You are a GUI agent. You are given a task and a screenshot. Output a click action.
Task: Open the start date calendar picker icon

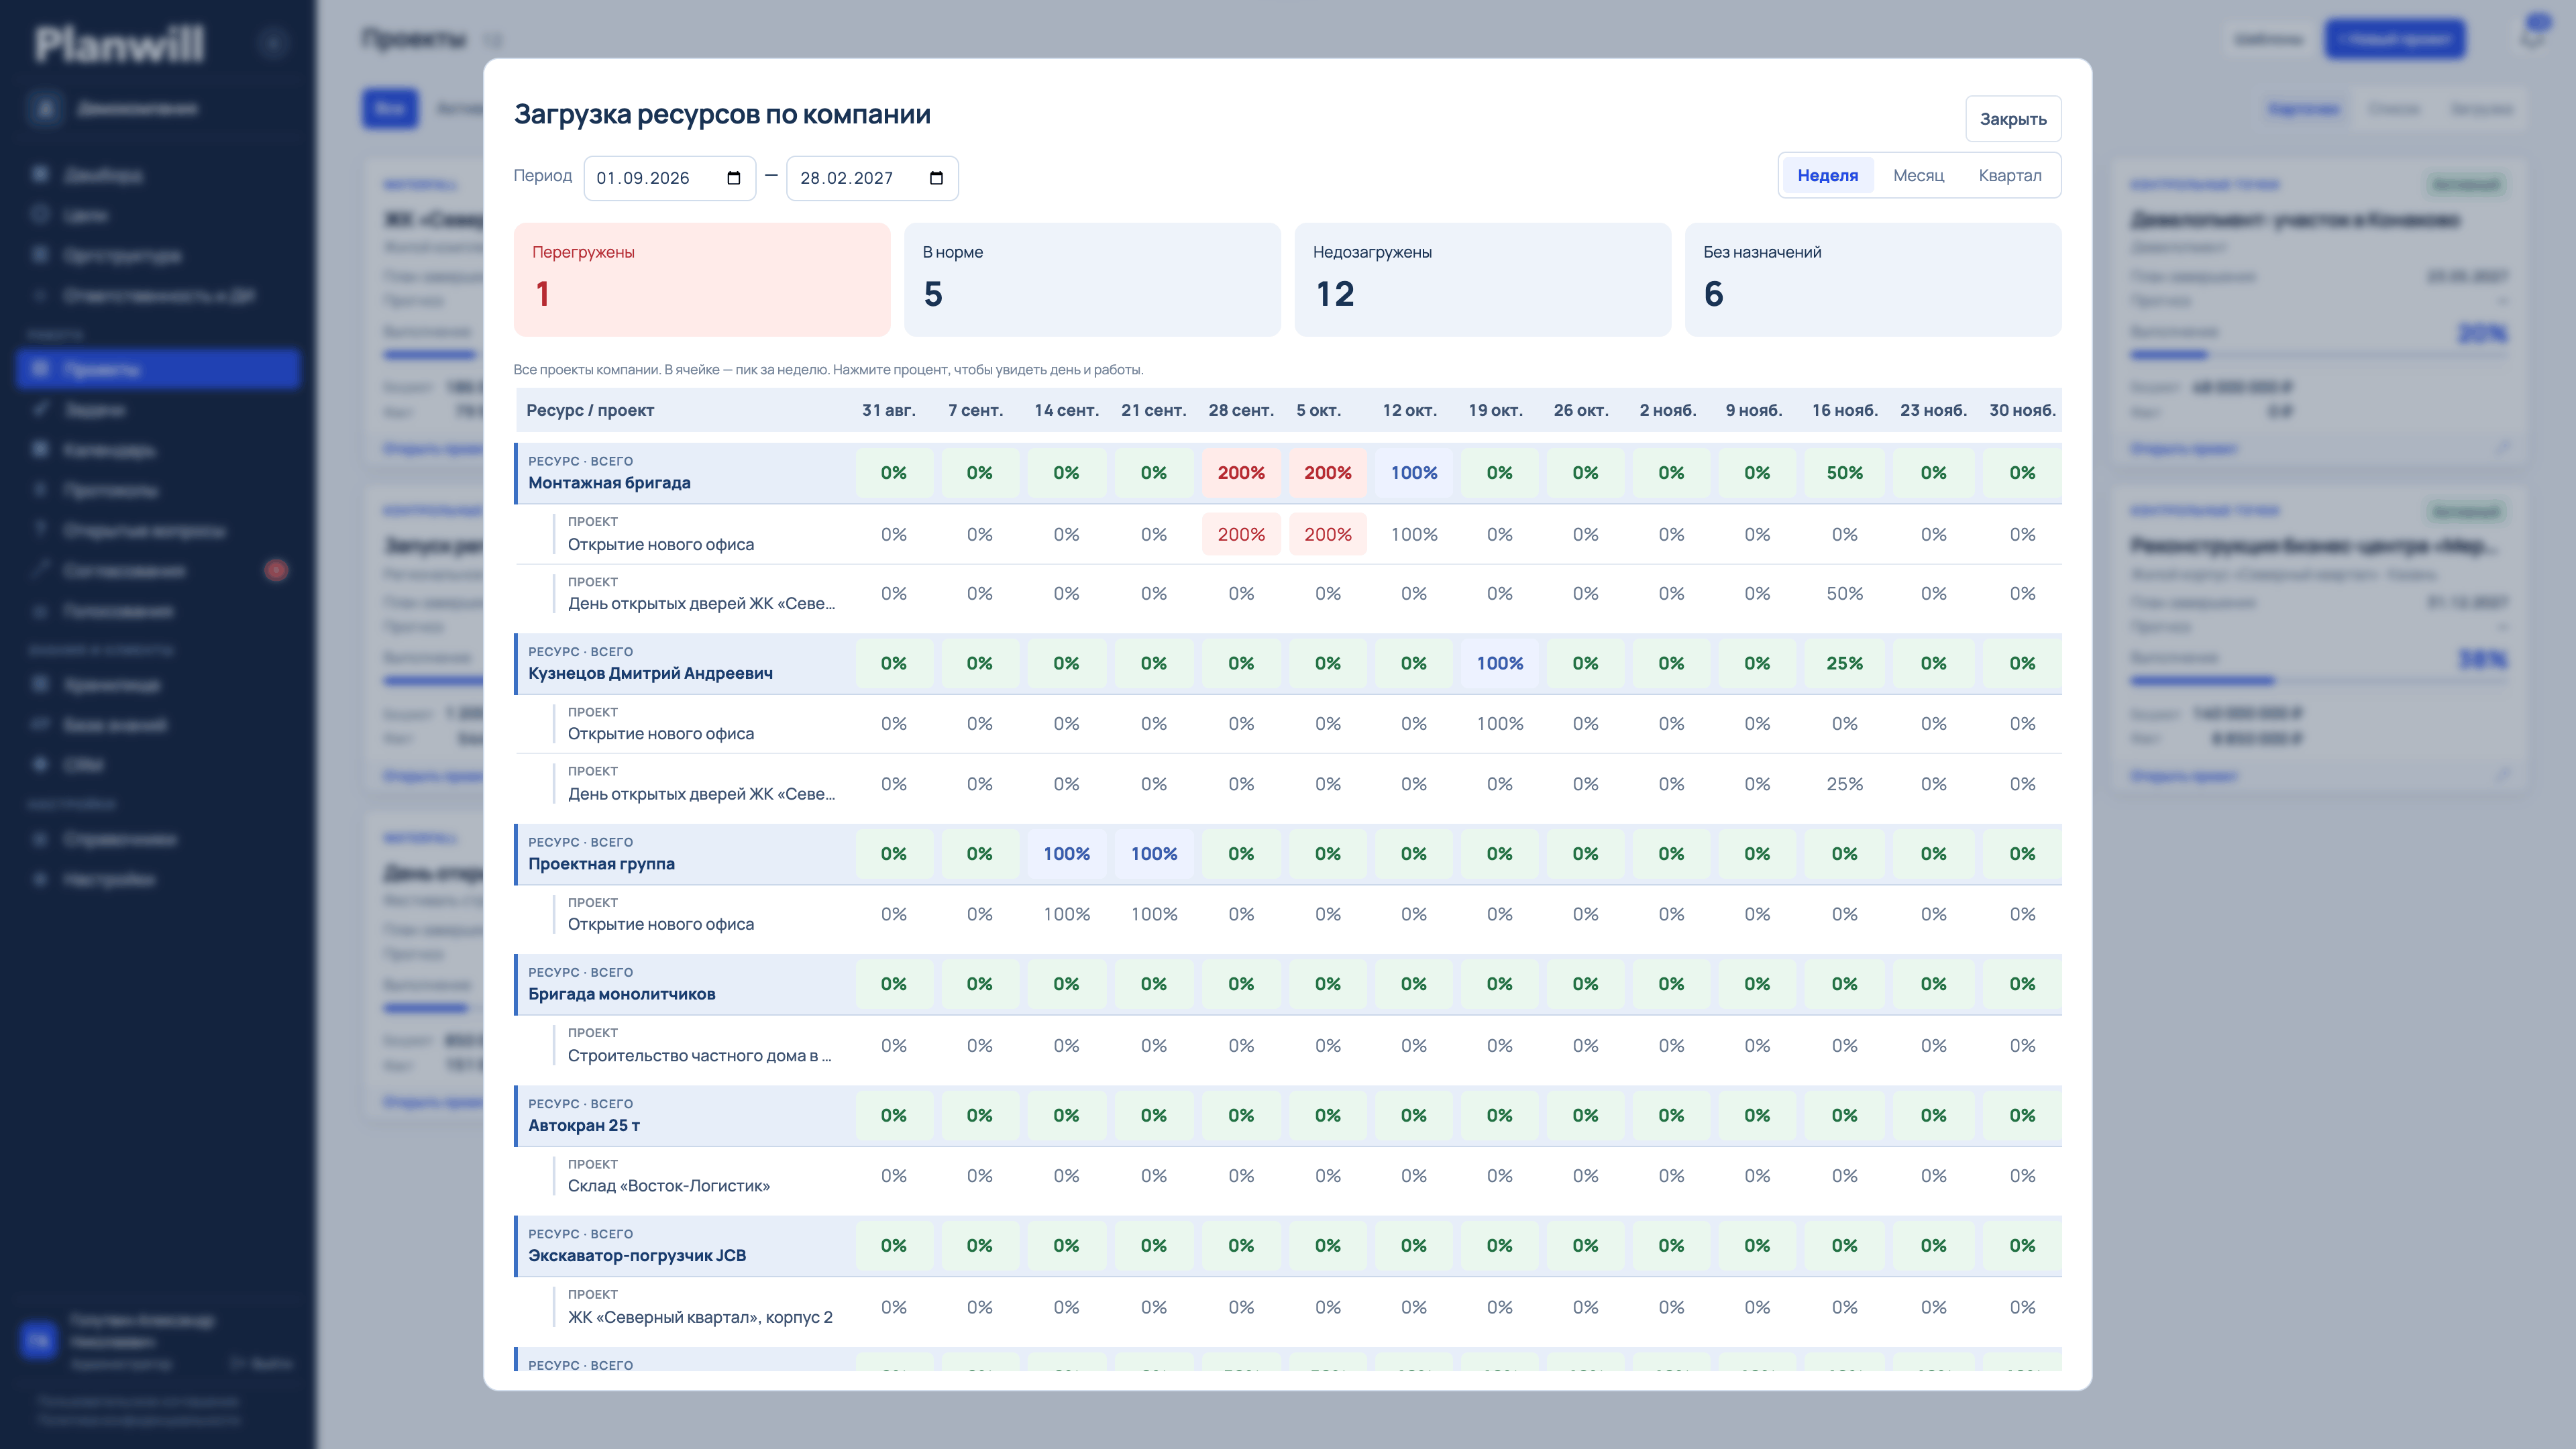coord(733,178)
